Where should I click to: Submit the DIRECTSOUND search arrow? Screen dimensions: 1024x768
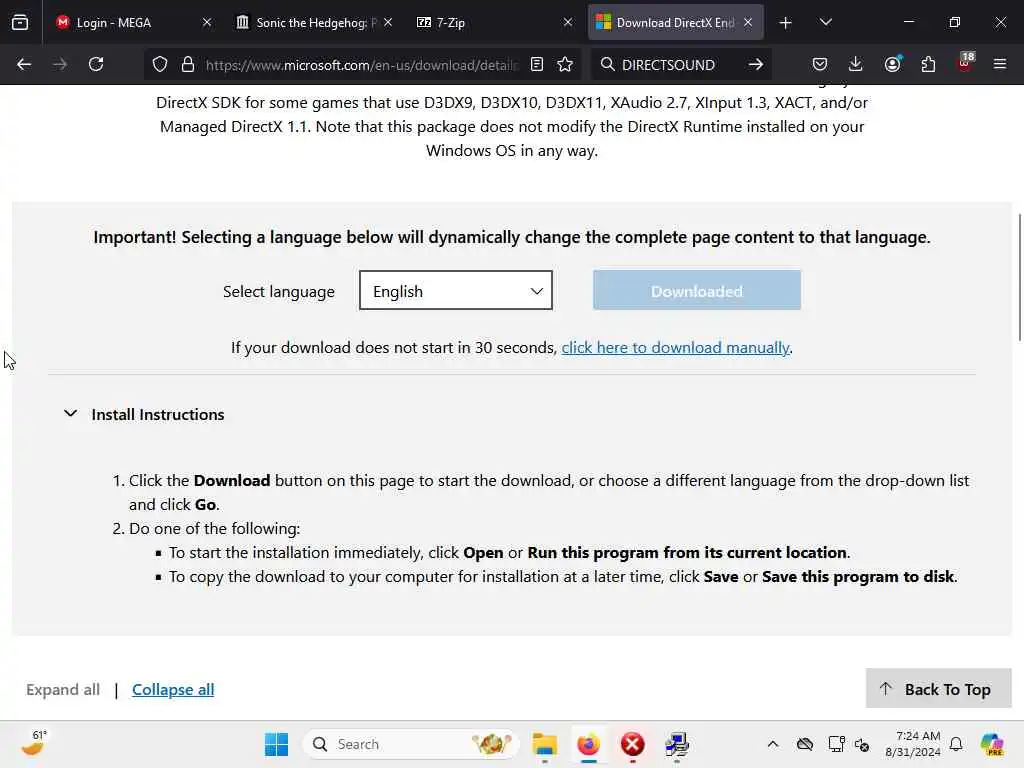(x=756, y=64)
